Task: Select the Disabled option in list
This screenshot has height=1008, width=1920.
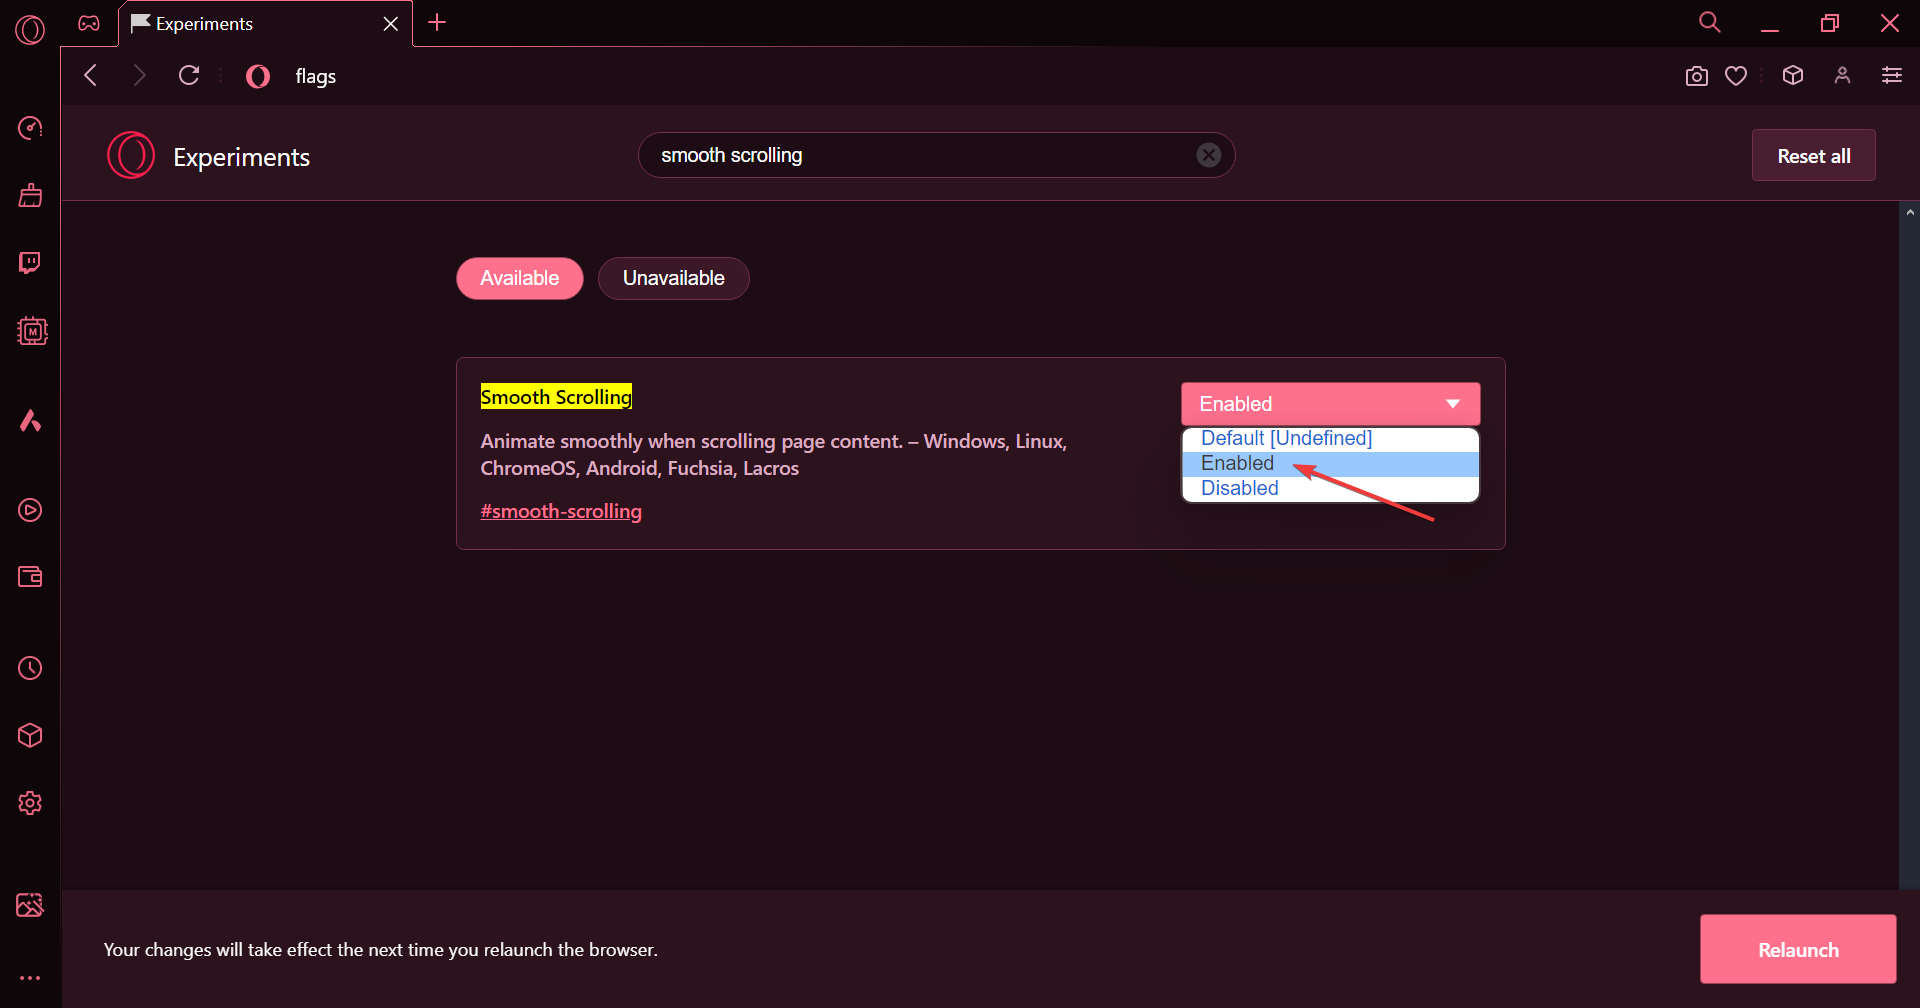Action: pyautogui.click(x=1330, y=489)
